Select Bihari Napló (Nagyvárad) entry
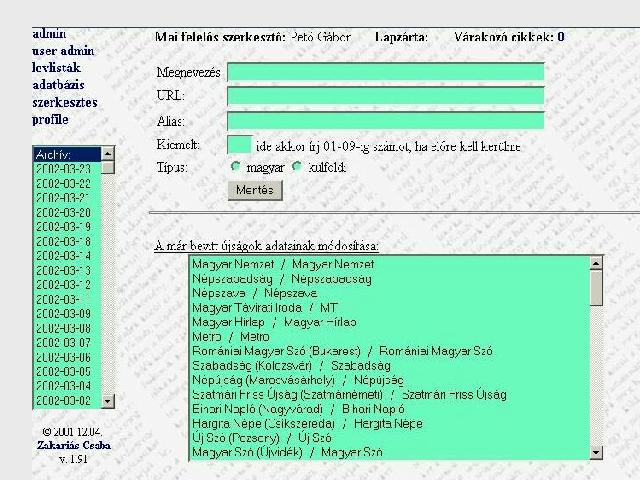Screen dimensions: 640x480 click(390, 409)
